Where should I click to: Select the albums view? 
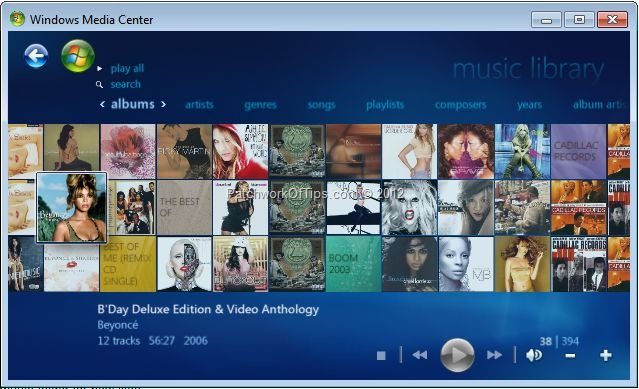tap(133, 104)
